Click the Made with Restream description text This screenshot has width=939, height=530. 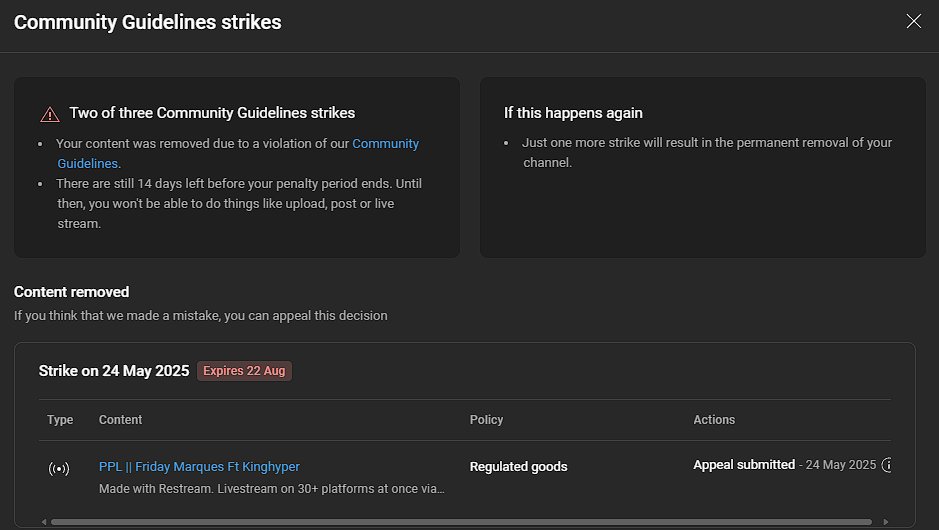pyautogui.click(x=271, y=489)
